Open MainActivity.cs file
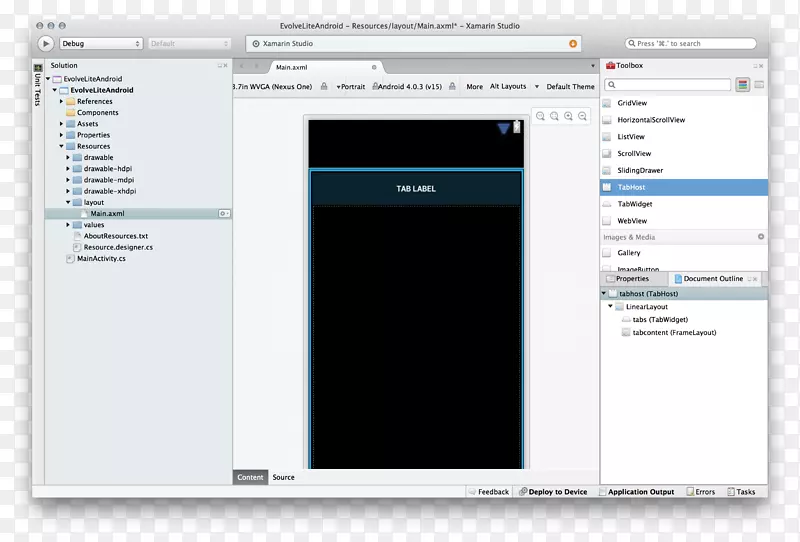Viewport: 800px width, 542px height. click(101, 258)
